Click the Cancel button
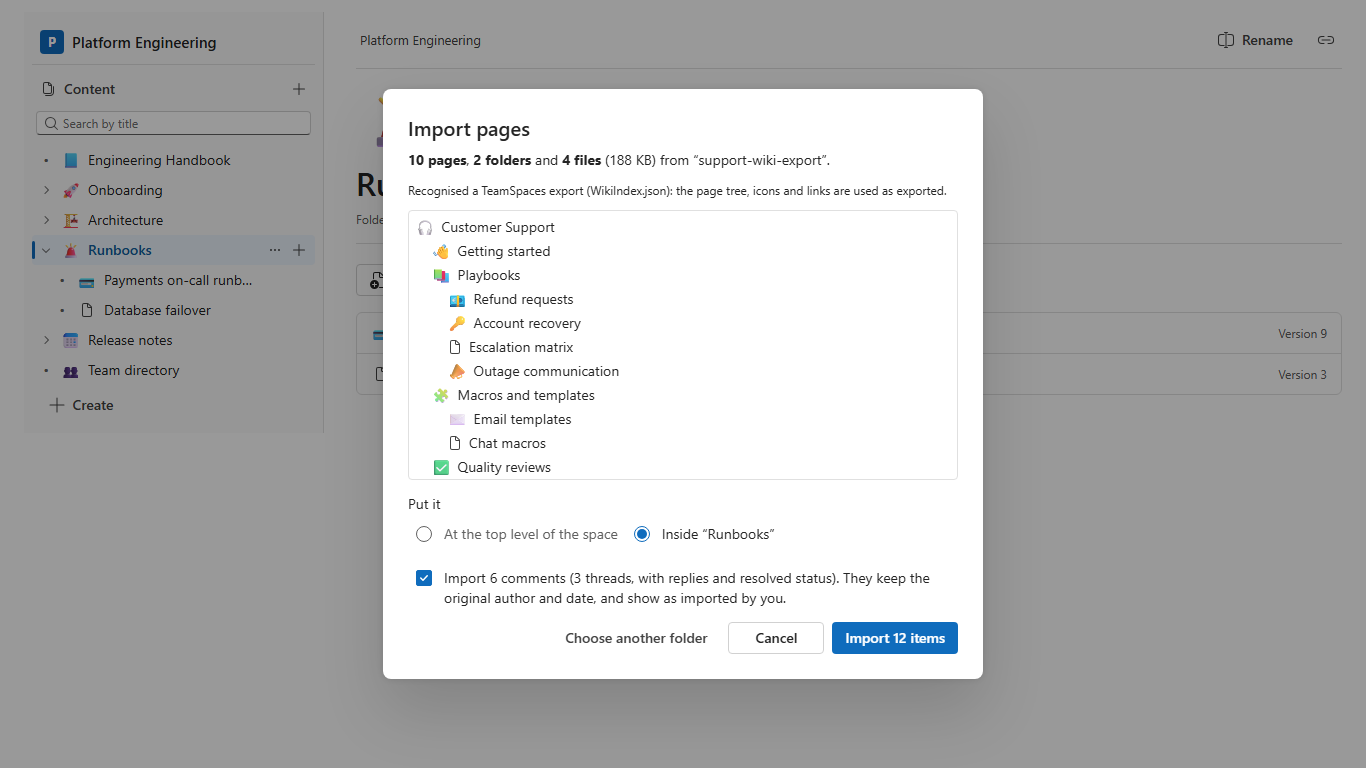 tap(776, 638)
